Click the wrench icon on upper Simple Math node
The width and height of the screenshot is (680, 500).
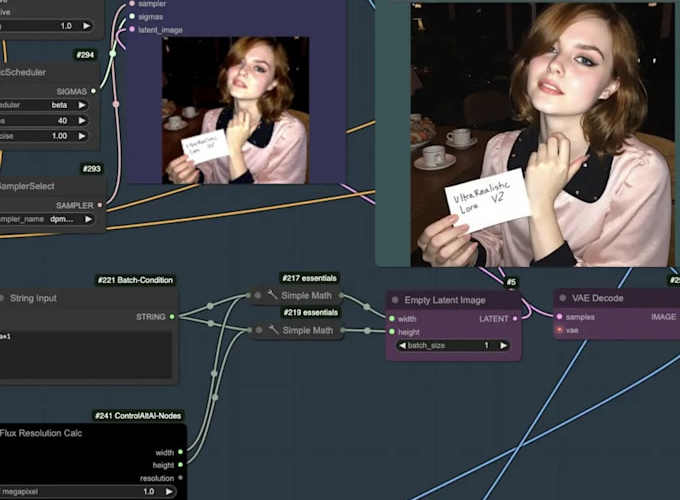click(x=272, y=296)
